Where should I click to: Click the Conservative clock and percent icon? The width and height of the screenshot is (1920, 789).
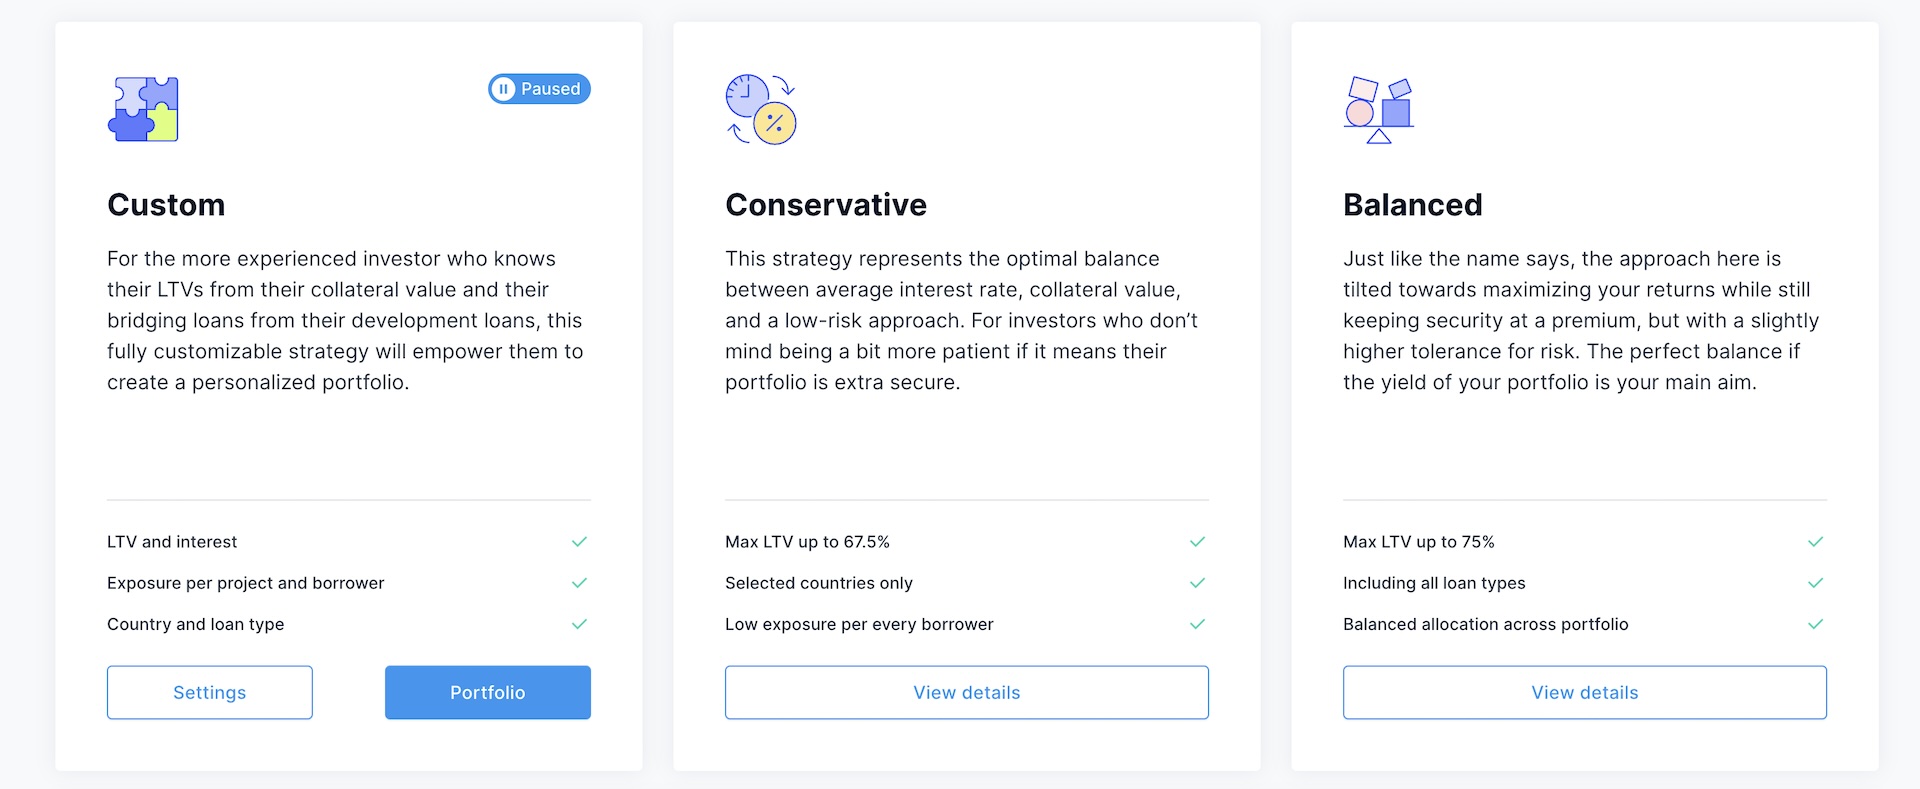tap(760, 109)
